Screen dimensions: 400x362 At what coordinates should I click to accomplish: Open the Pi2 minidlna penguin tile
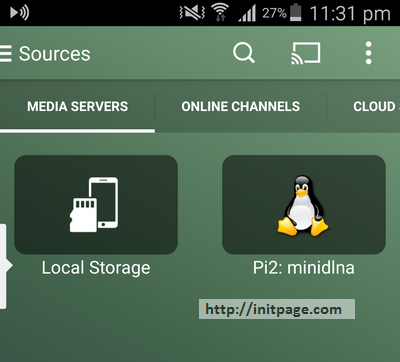pyautogui.click(x=304, y=205)
